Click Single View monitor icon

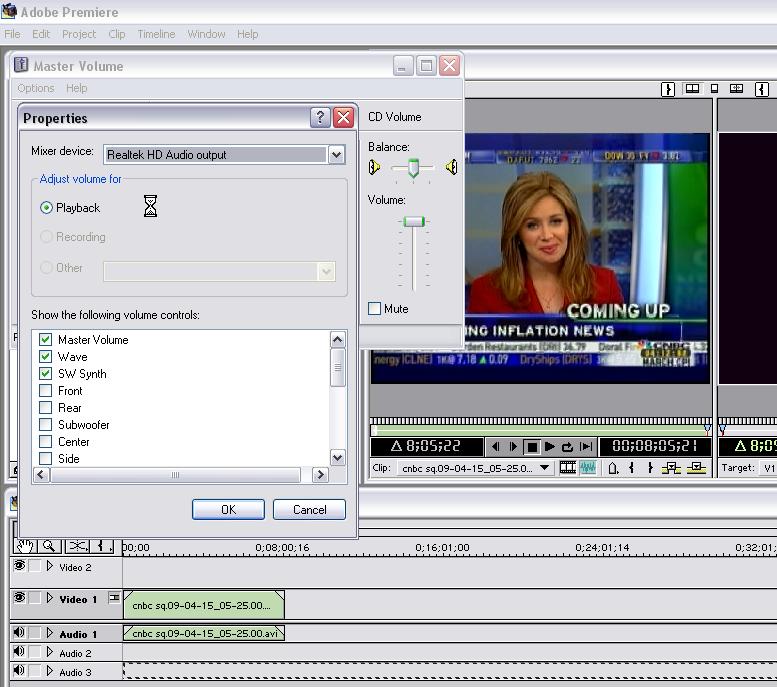715,89
